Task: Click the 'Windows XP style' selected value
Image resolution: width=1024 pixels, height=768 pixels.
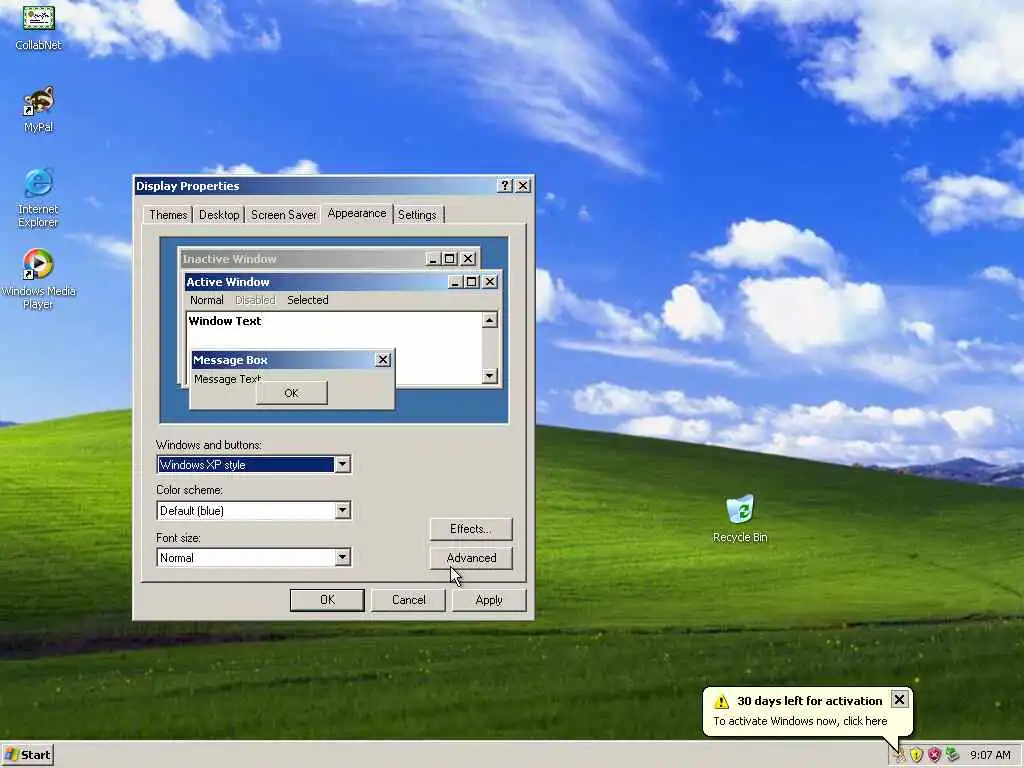Action: coord(246,464)
